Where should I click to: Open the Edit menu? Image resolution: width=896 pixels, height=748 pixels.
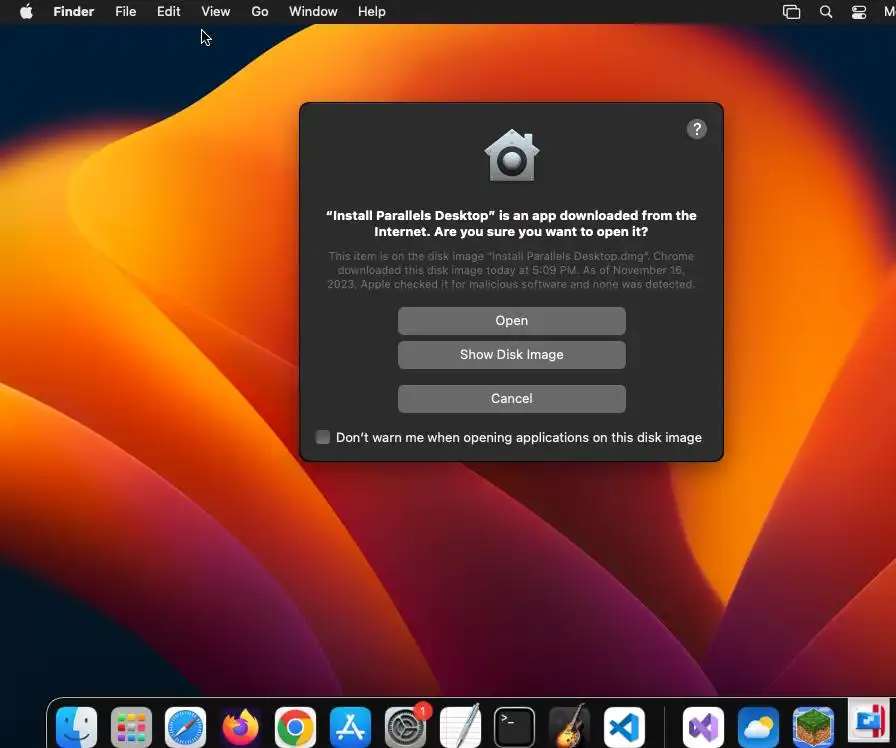tap(169, 11)
